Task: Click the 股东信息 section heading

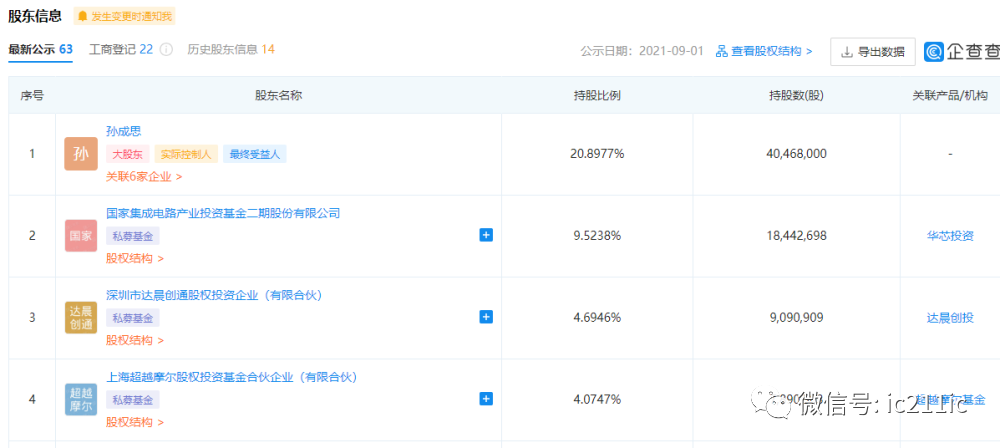Action: (x=35, y=16)
